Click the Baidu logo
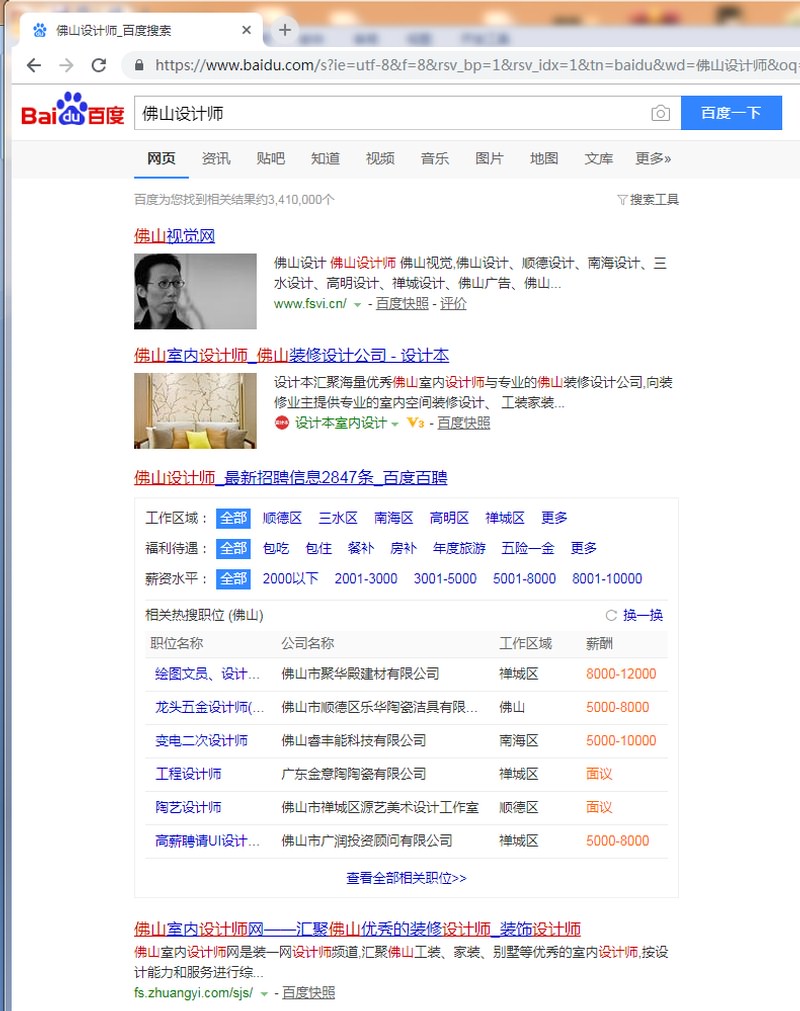The height and width of the screenshot is (1011, 800). point(72,110)
